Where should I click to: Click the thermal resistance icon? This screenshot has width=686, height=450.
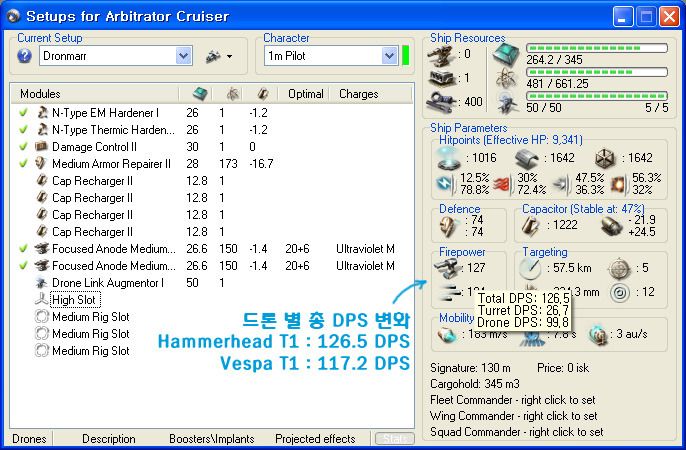pos(503,184)
